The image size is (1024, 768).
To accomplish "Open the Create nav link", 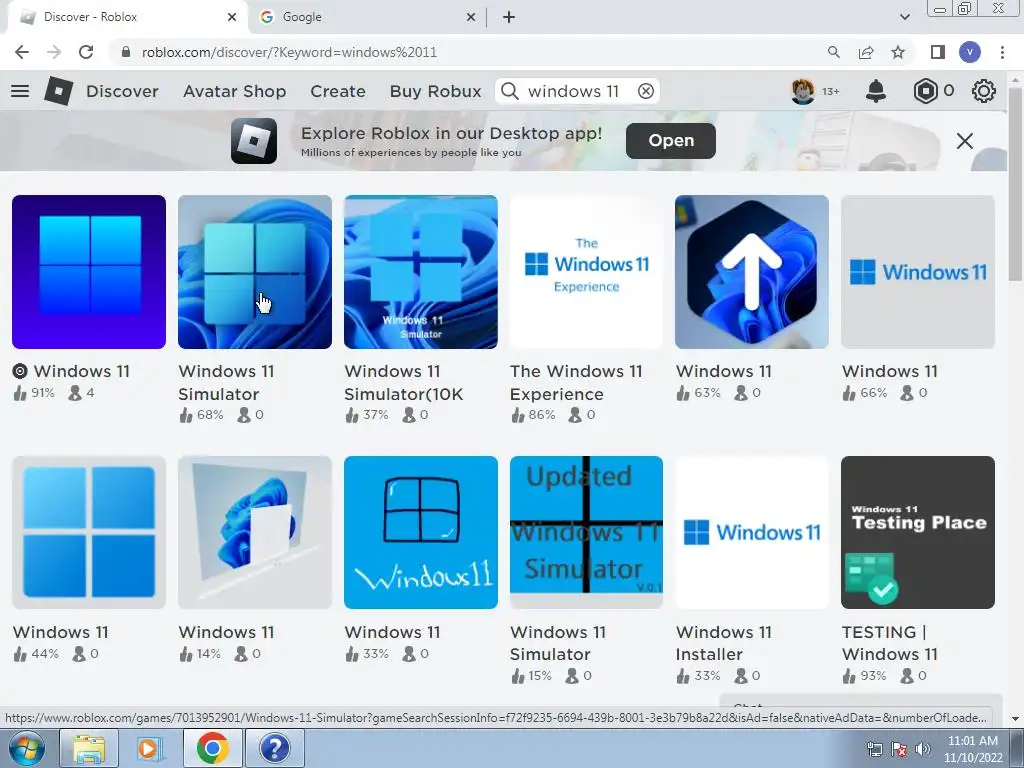I will (x=338, y=91).
